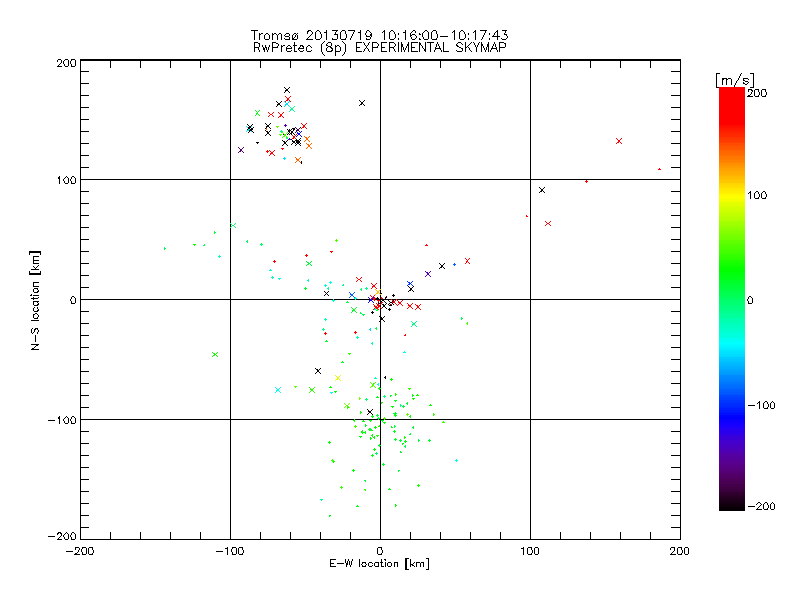Image resolution: width=800 pixels, height=600 pixels.
Task: Click the title text 'Tromsø 20130719 10:16:00-10:17:43'
Action: coord(379,35)
